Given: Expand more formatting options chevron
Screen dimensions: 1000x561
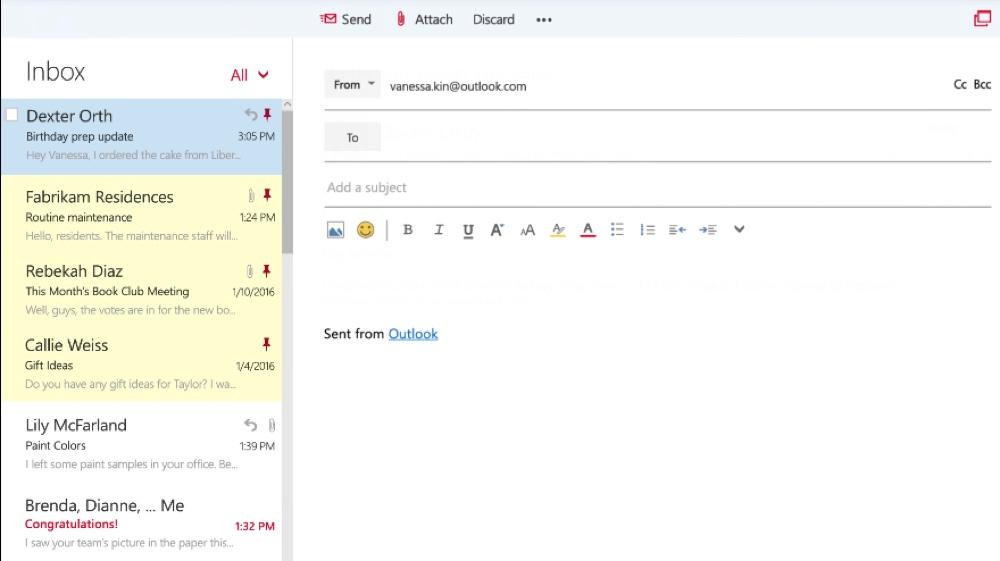Looking at the screenshot, I should [x=739, y=229].
